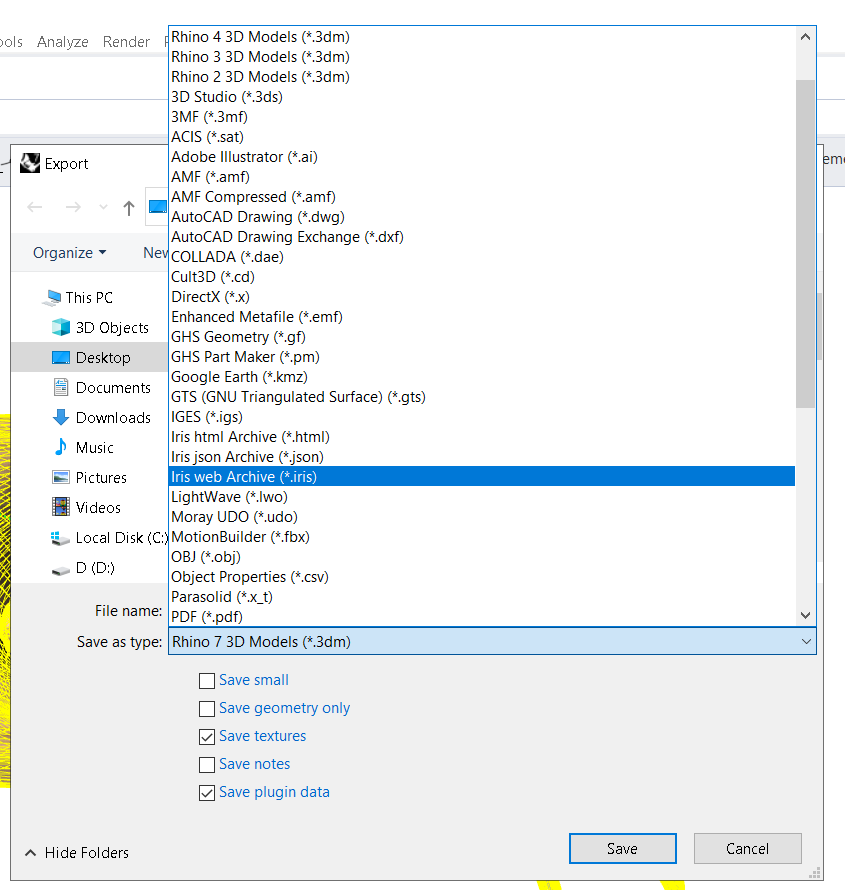The height and width of the screenshot is (890, 845).
Task: Open the Organize dropdown menu
Action: point(69,253)
